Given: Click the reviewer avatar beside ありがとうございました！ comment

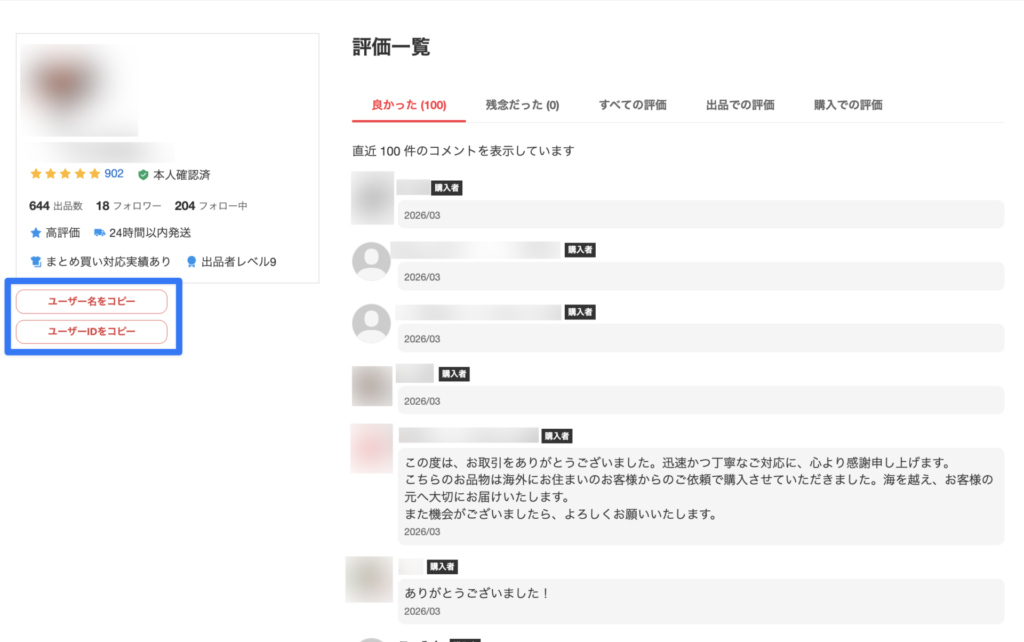Looking at the screenshot, I should (x=368, y=579).
